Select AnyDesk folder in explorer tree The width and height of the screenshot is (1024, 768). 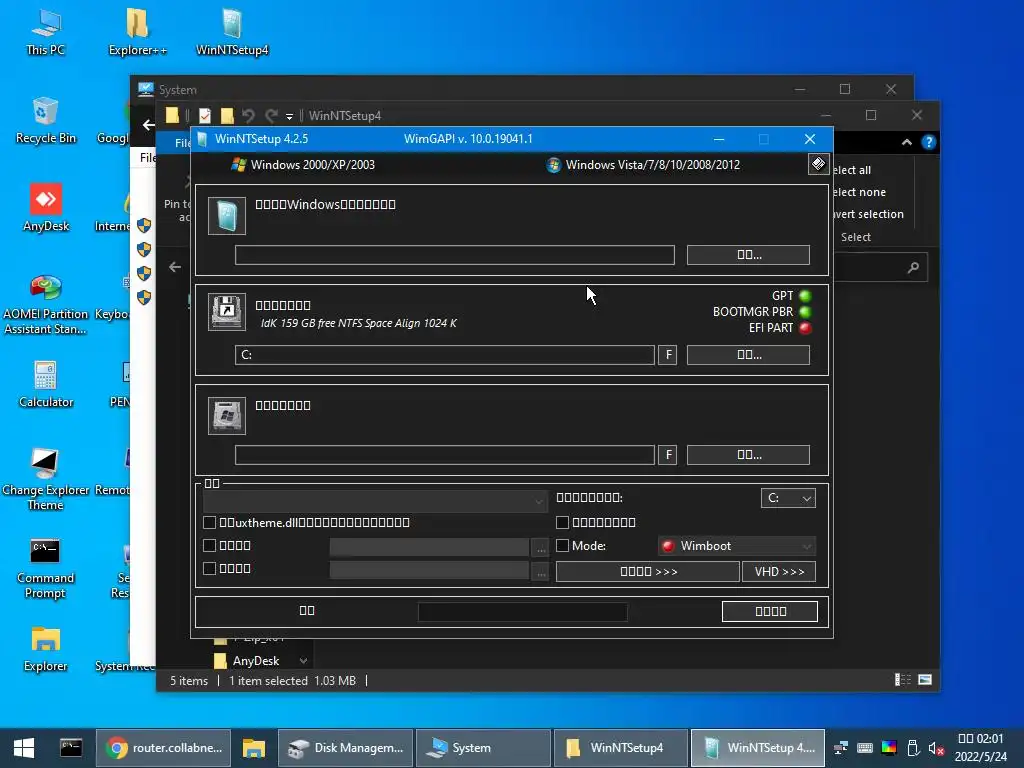[256, 661]
